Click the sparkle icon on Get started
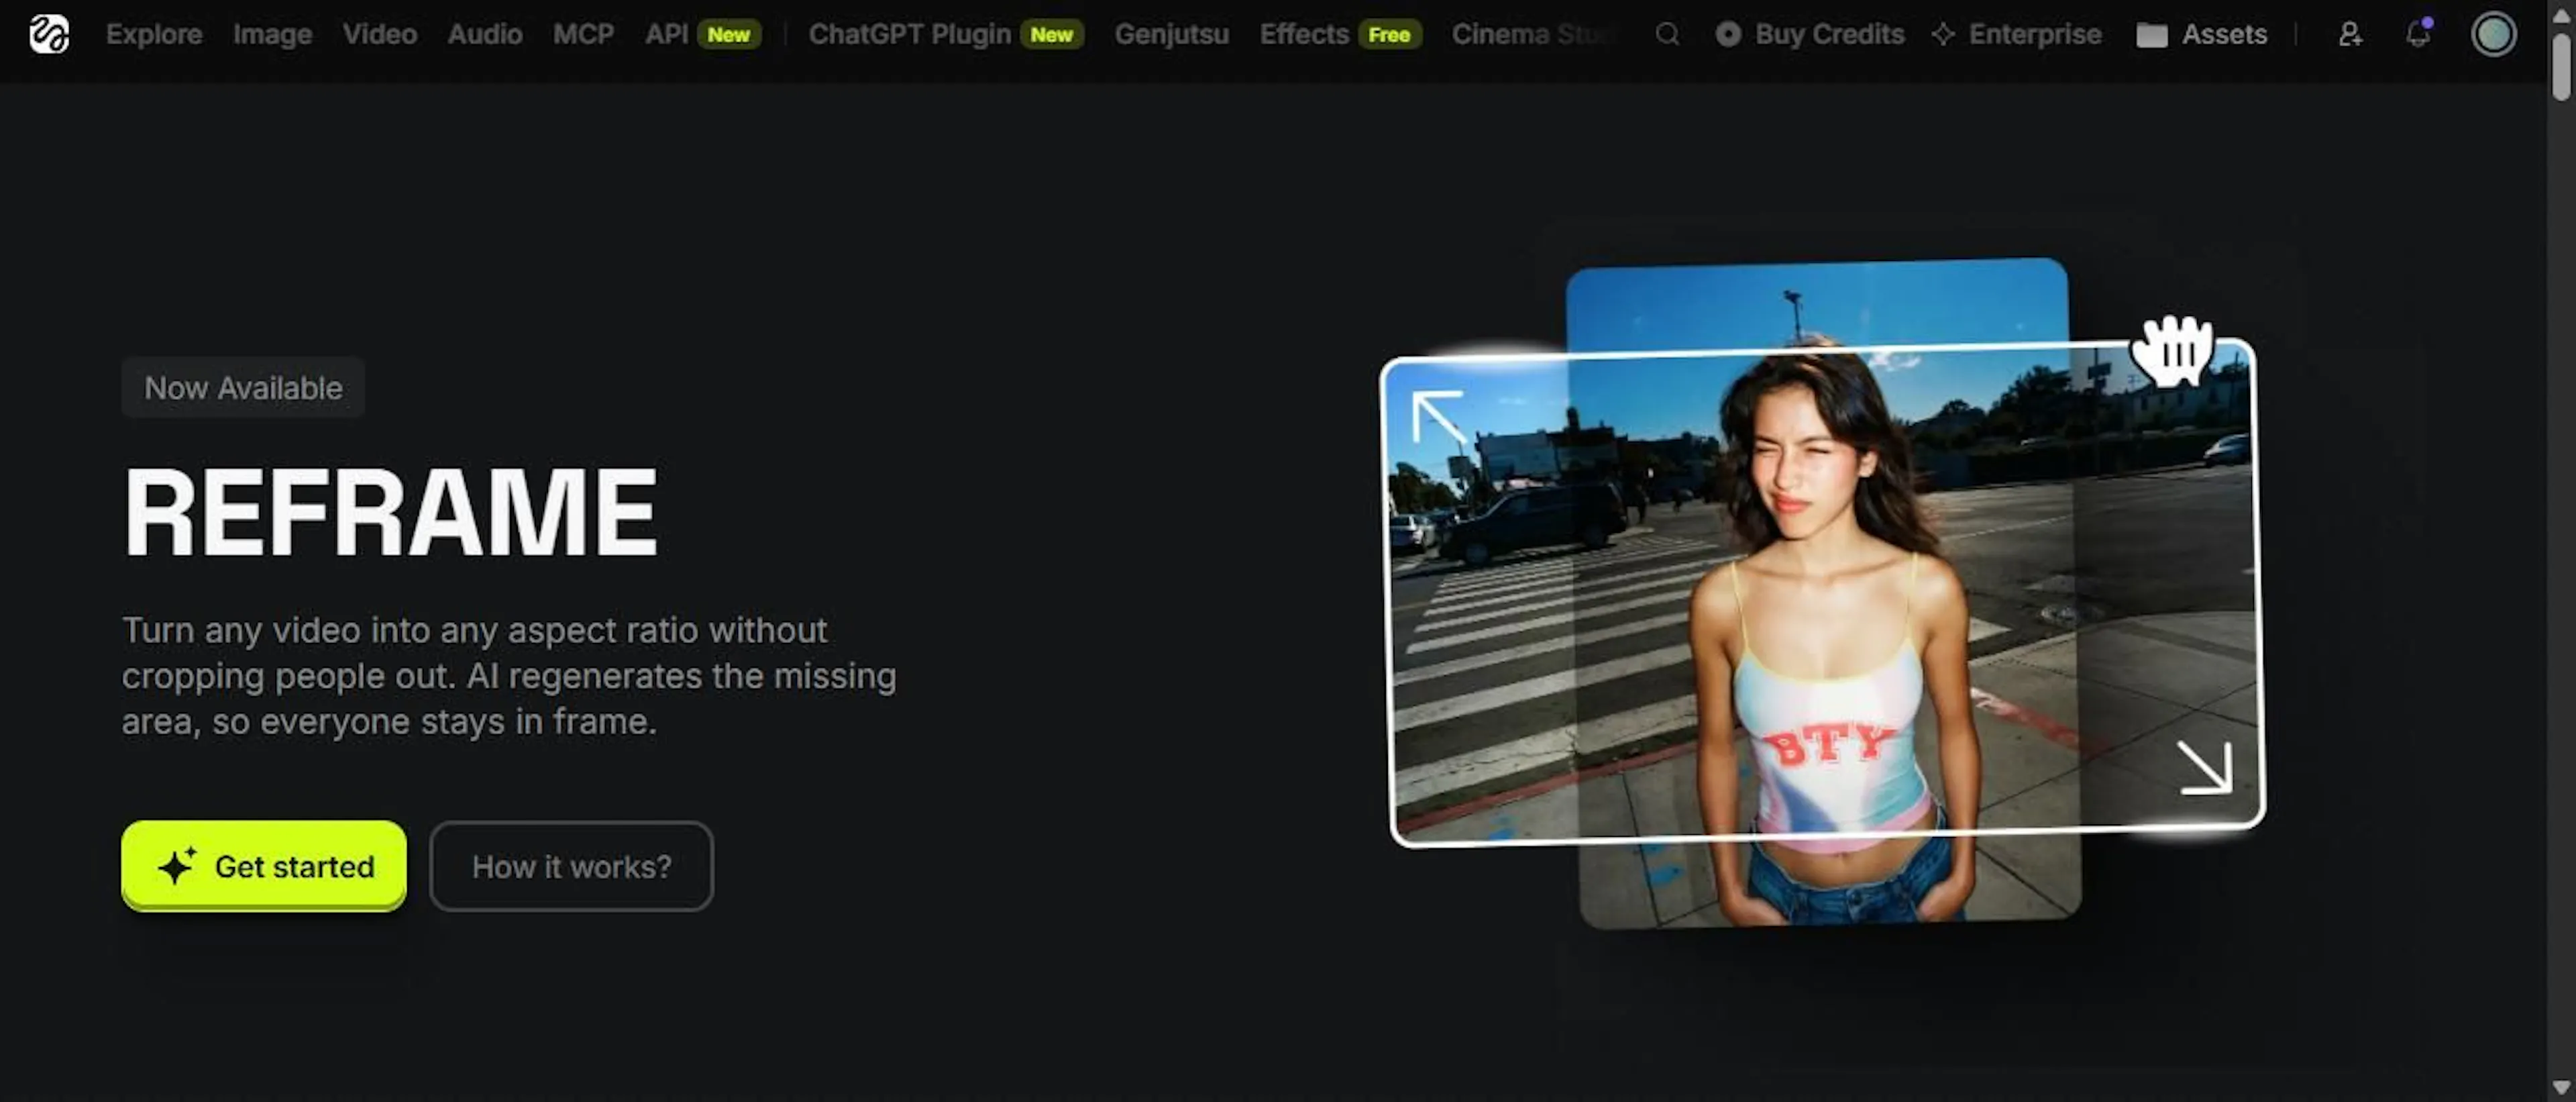Image resolution: width=2576 pixels, height=1102 pixels. tap(177, 865)
